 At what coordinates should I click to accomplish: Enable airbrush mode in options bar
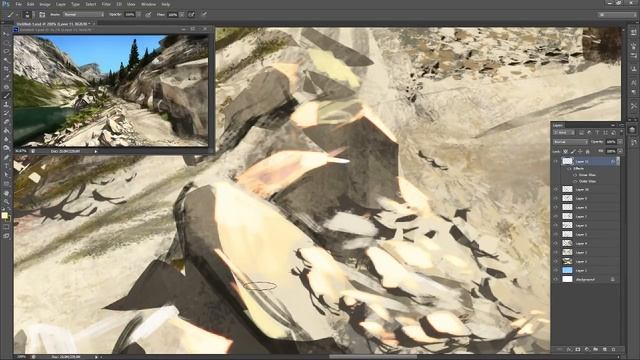coord(191,14)
